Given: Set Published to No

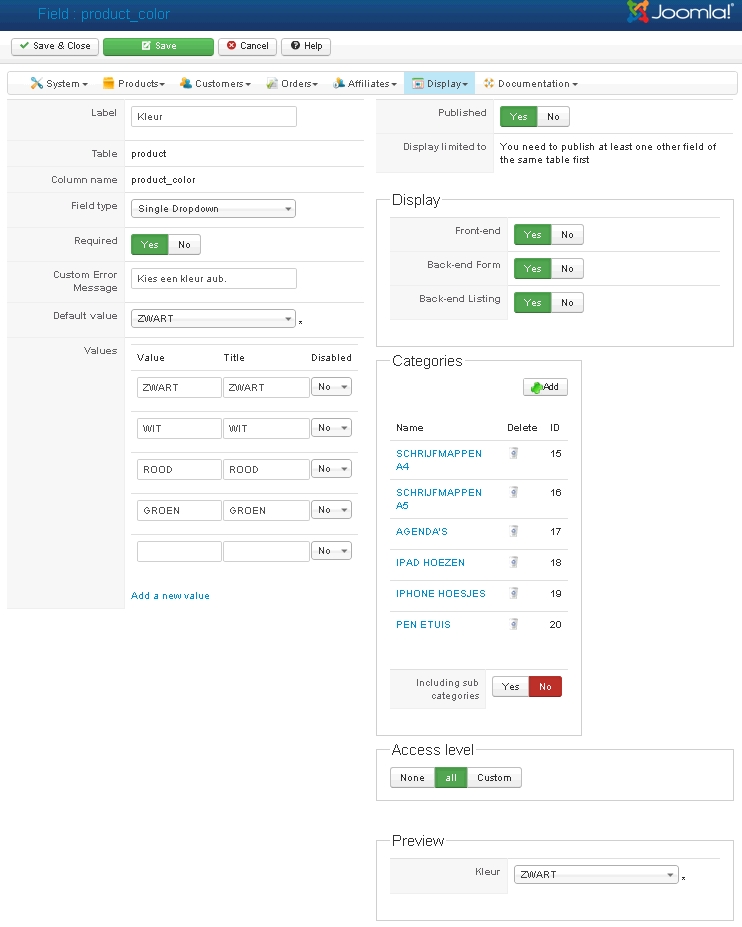Looking at the screenshot, I should coord(553,117).
